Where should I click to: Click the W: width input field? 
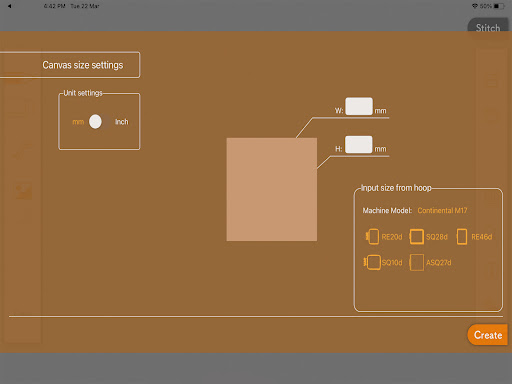[x=359, y=106]
